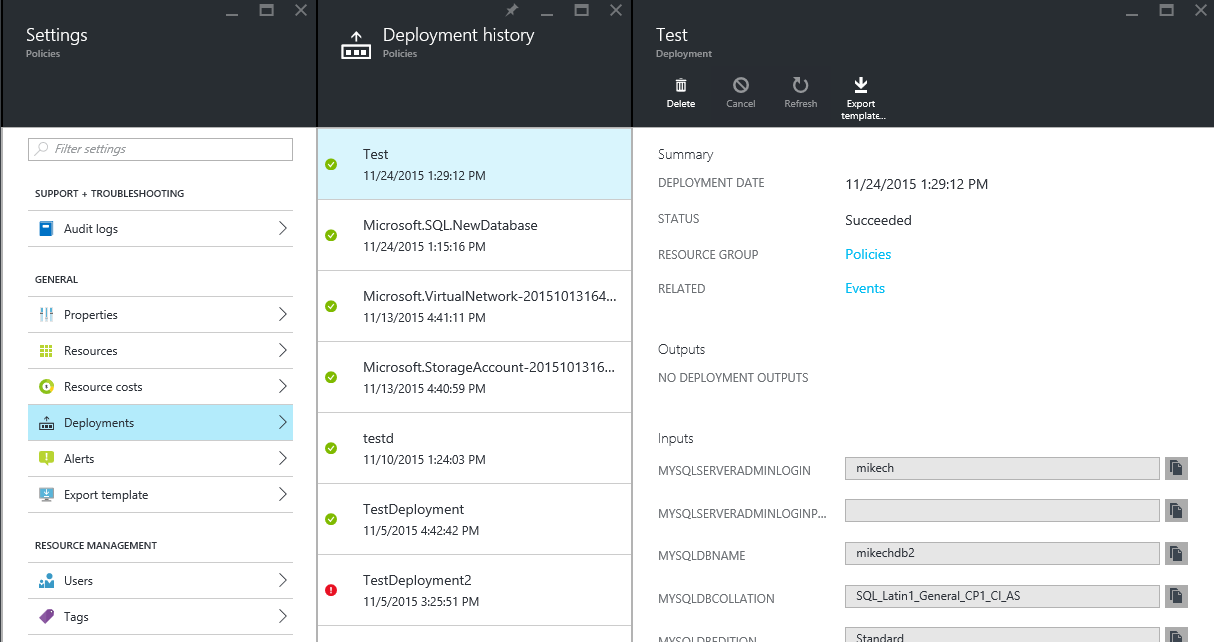
Task: Select the Microsoft.VirtualNetwork deployment entry
Action: pyautogui.click(x=475, y=306)
